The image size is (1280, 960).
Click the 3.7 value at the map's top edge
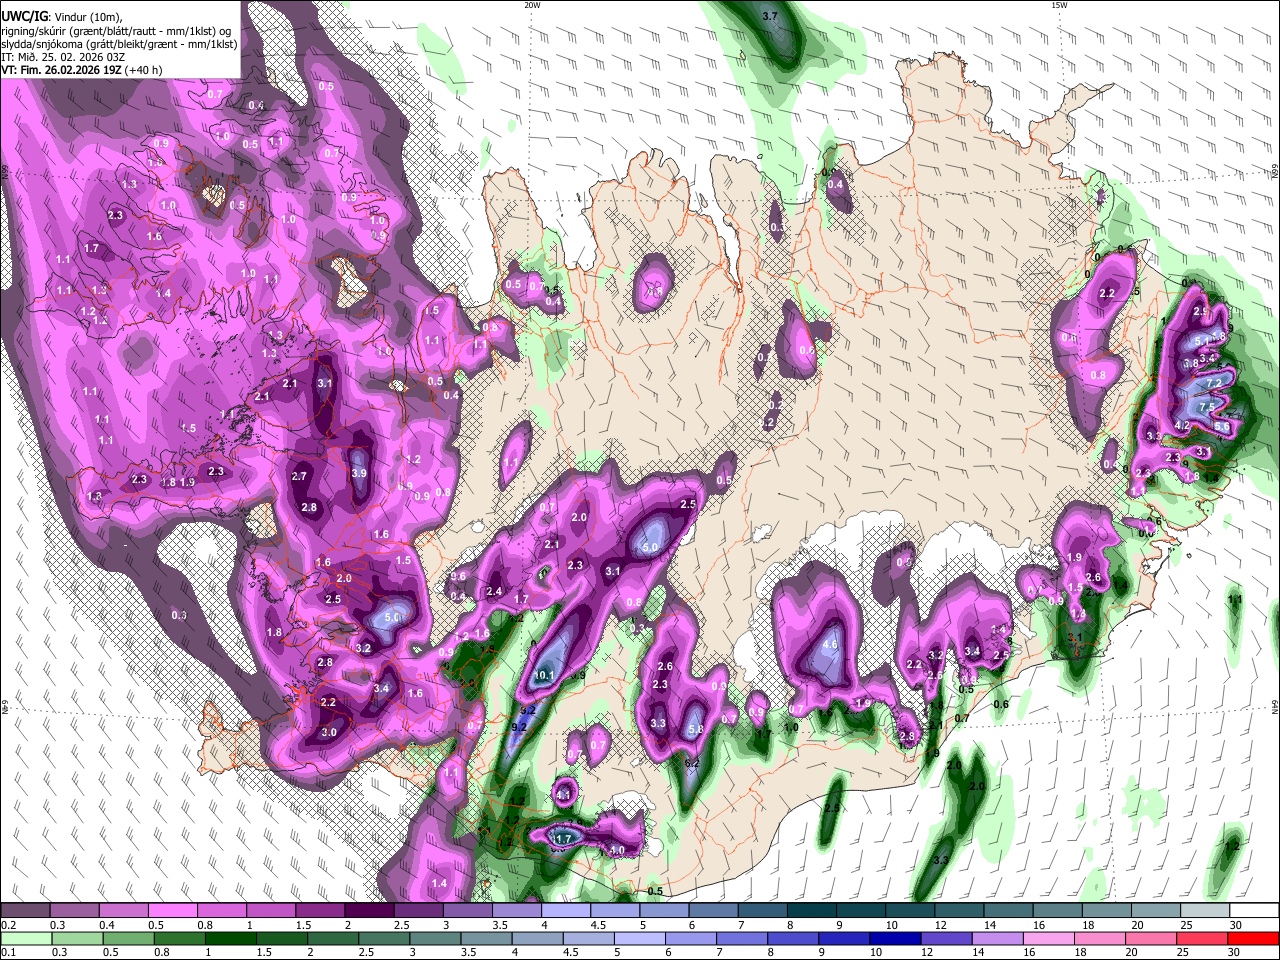tap(770, 17)
